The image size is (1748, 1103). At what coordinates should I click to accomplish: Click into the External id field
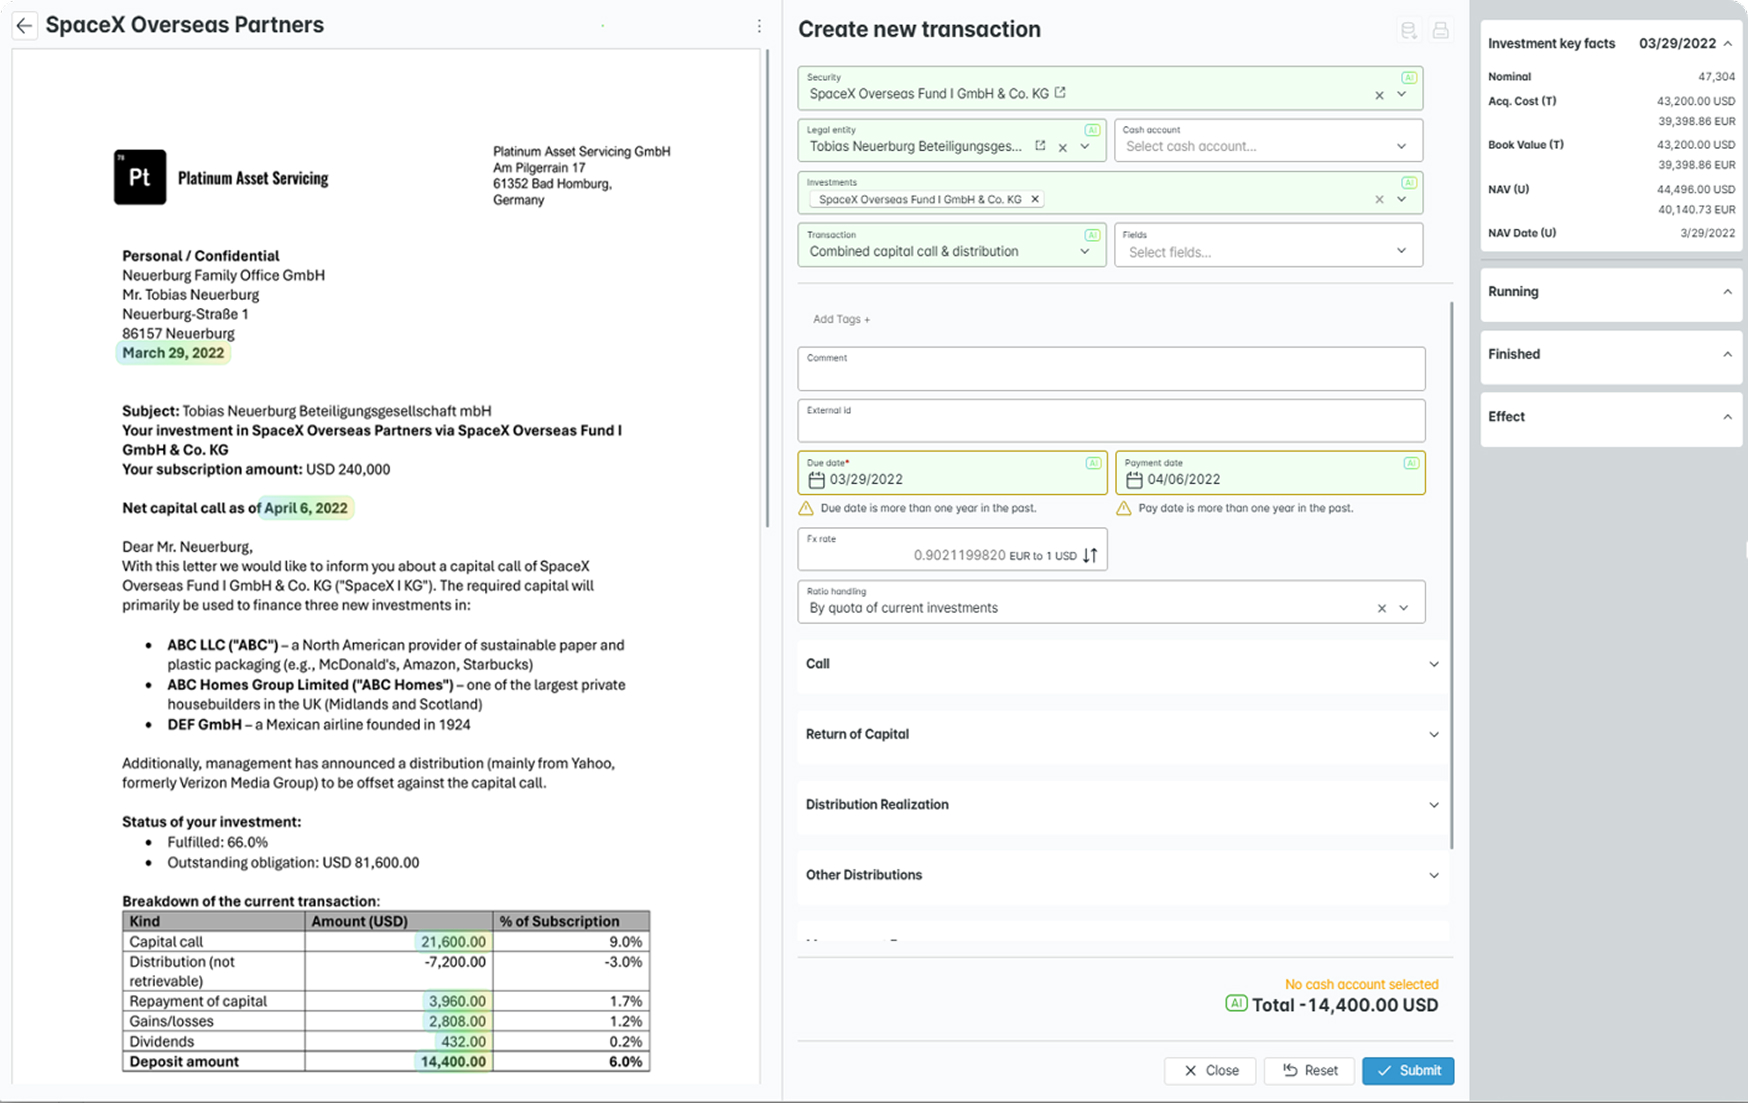tap(1111, 421)
